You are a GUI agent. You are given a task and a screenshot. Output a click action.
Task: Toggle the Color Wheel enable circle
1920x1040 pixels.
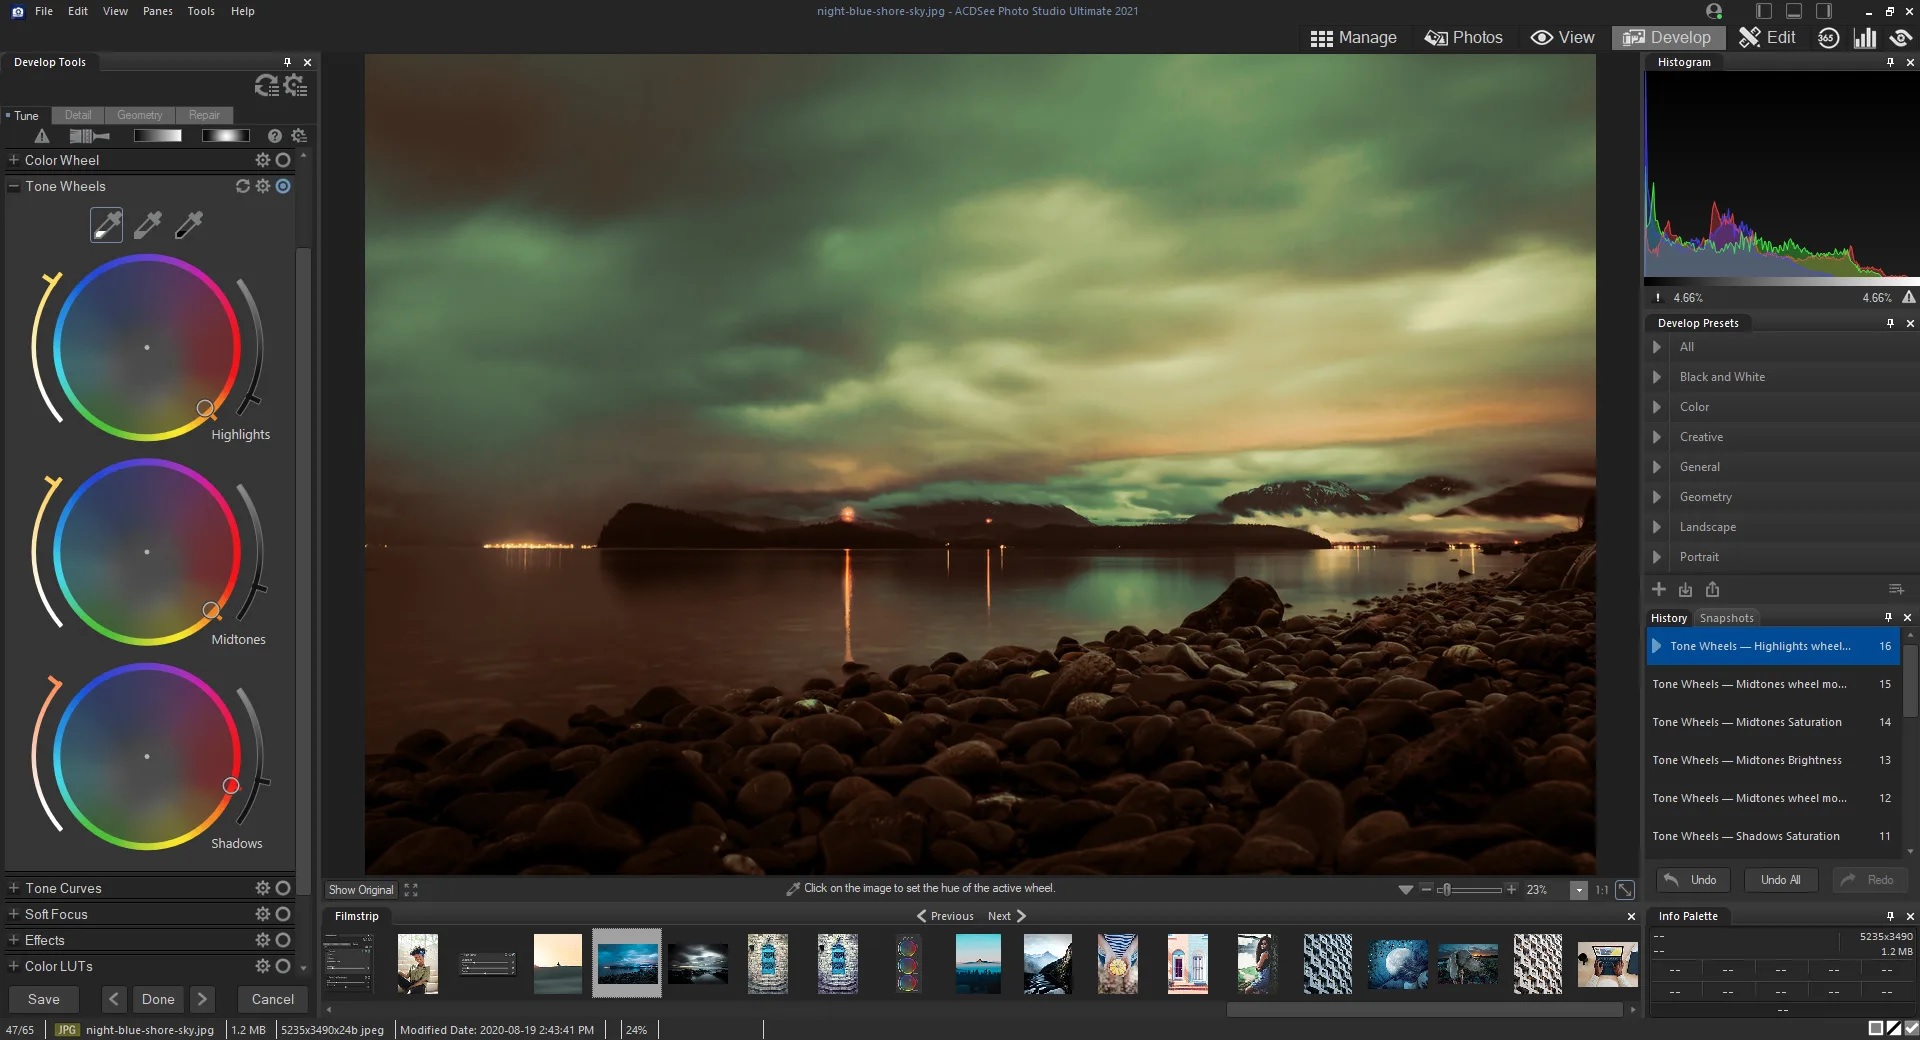[284, 160]
